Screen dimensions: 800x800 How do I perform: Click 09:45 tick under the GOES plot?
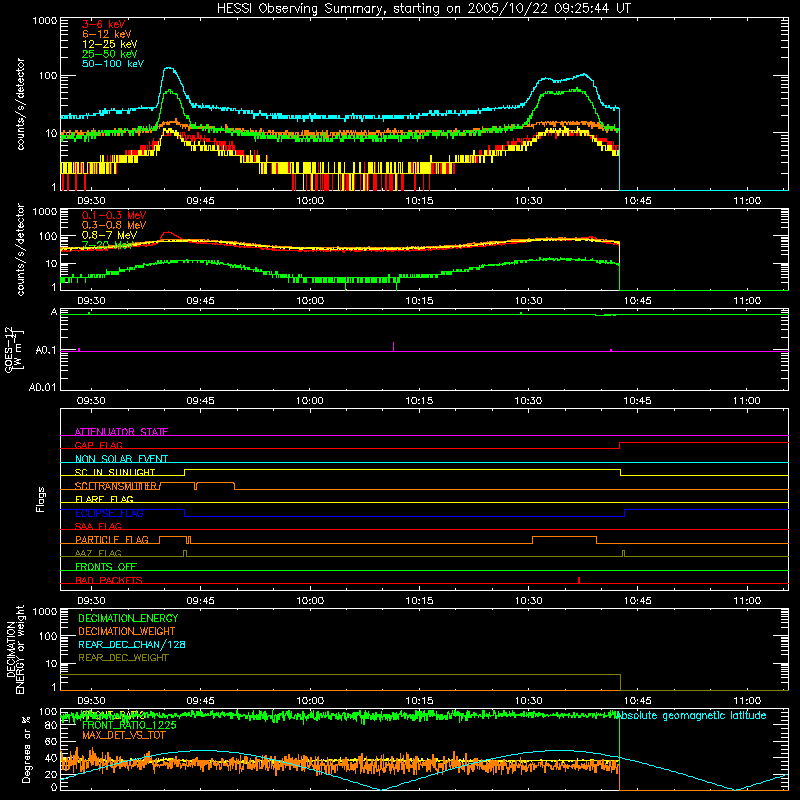201,401
